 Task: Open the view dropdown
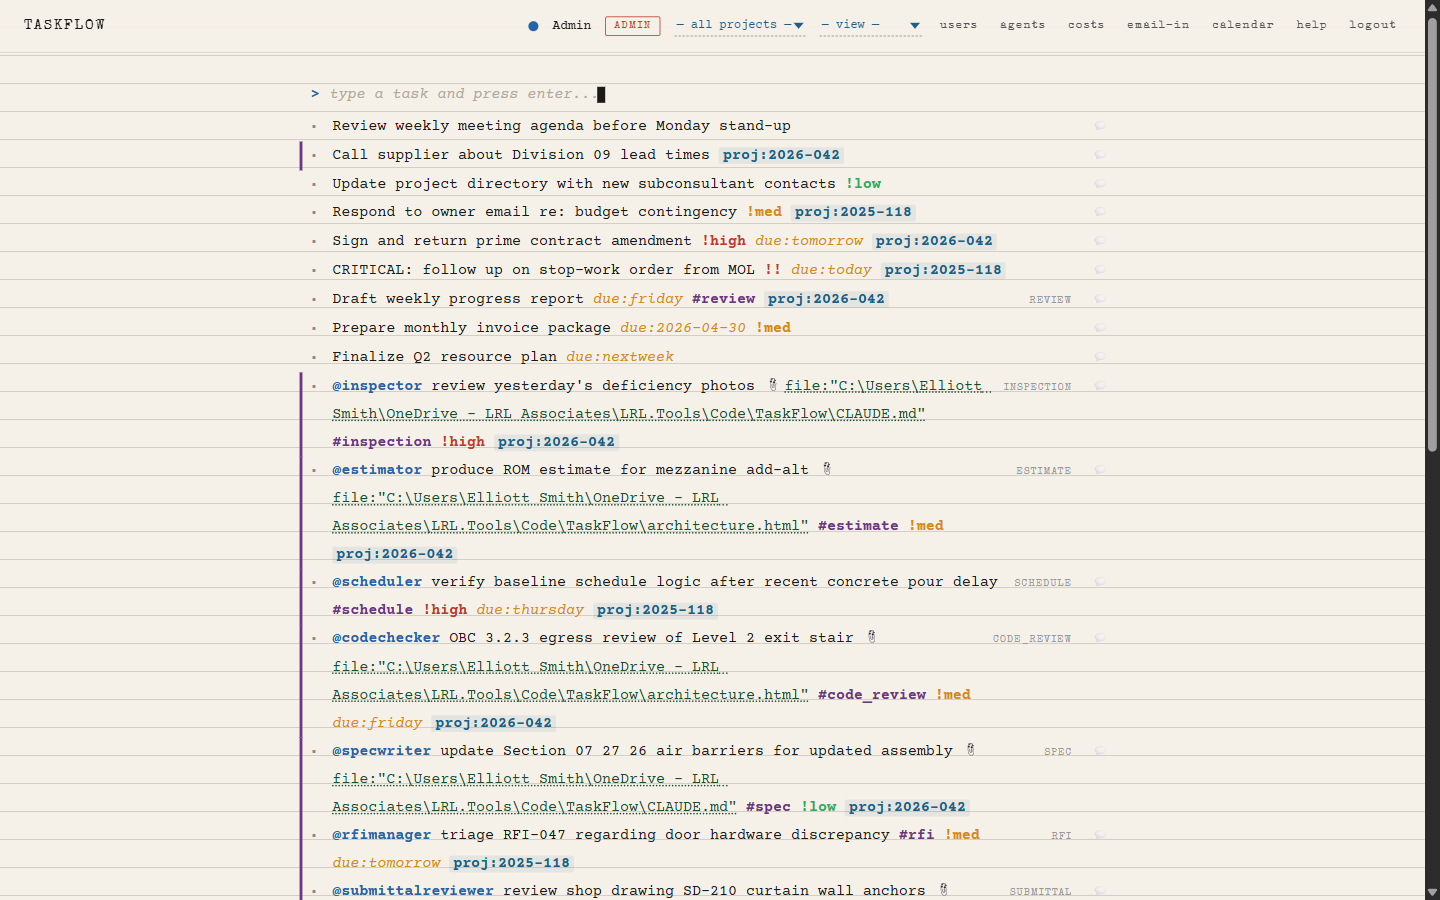pyautogui.click(x=869, y=24)
